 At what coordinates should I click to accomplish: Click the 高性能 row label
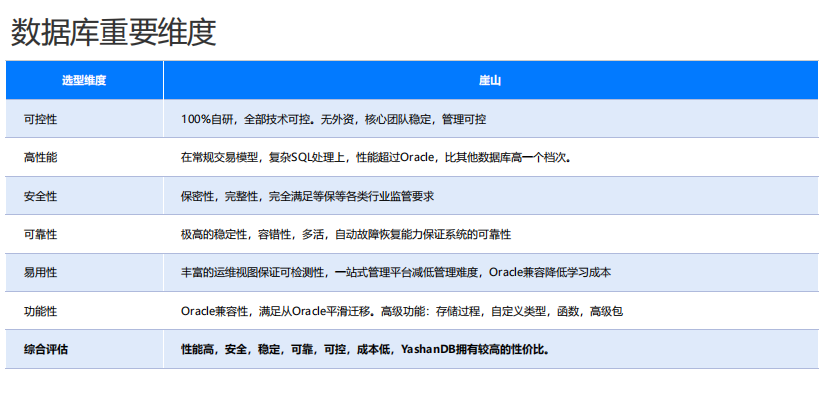[x=41, y=158]
